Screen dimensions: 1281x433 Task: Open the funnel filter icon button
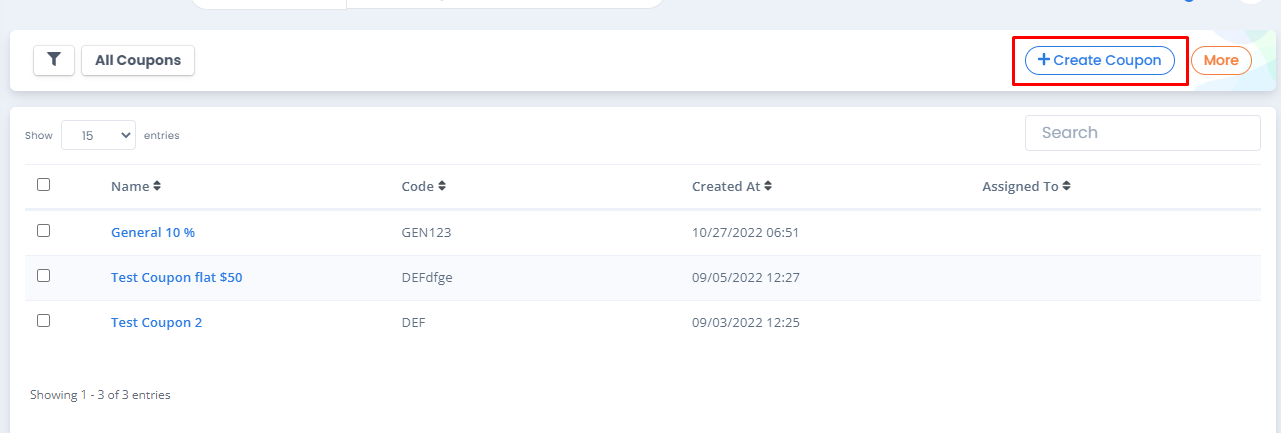54,60
